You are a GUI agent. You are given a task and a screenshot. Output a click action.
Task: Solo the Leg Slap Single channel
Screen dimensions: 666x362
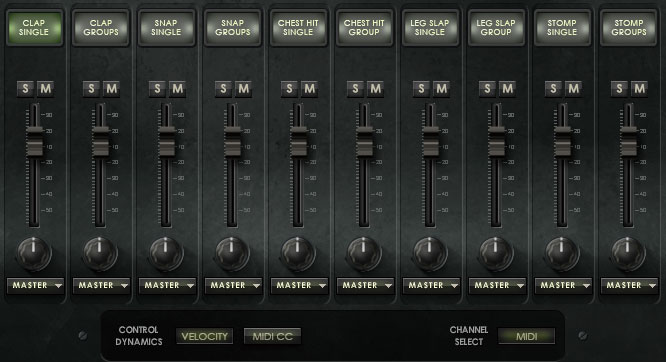pyautogui.click(x=421, y=89)
